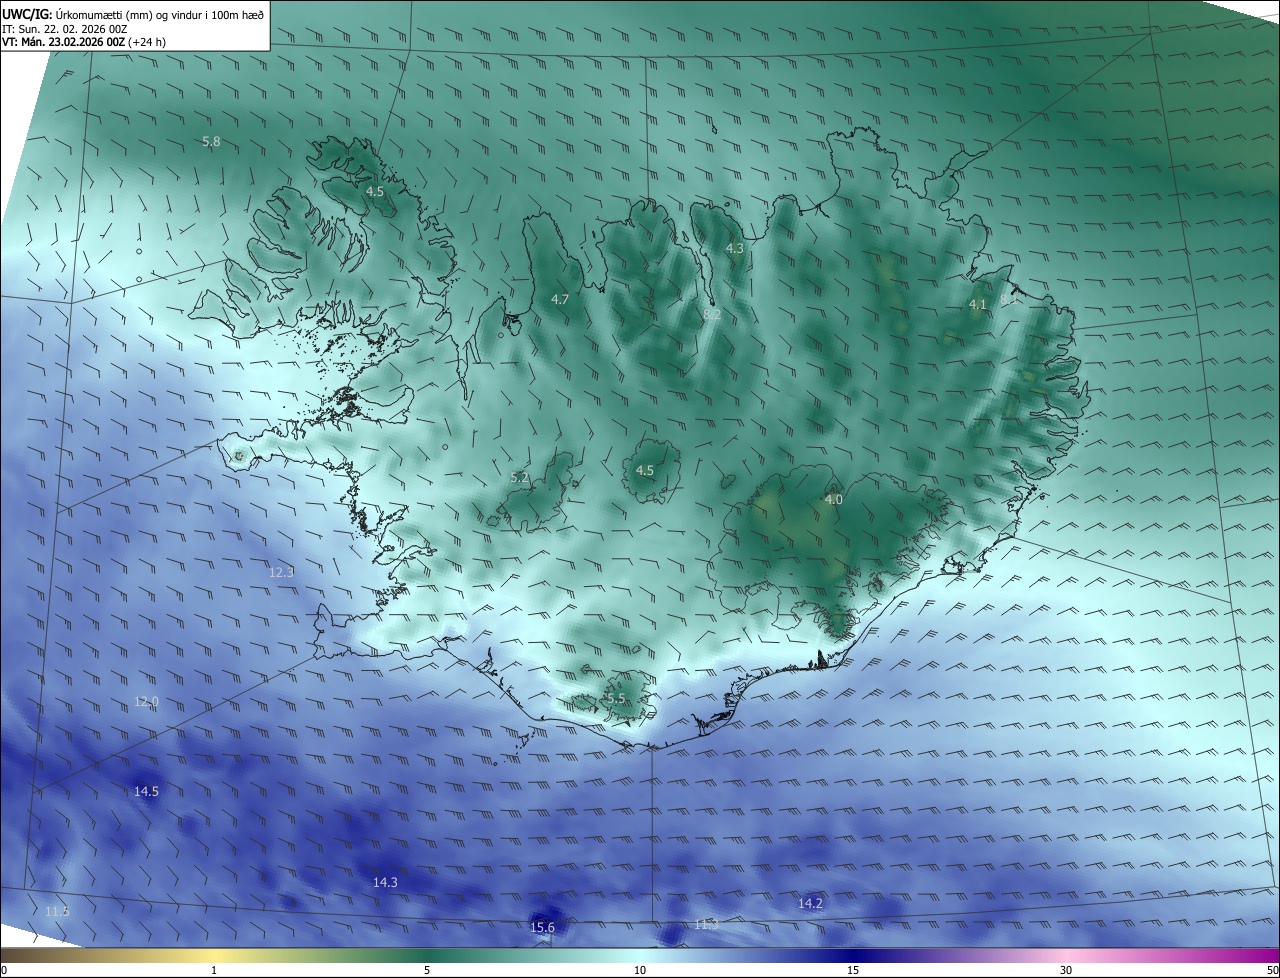
Task: Click the '15' tick label on the colour scale
Action: point(853,970)
